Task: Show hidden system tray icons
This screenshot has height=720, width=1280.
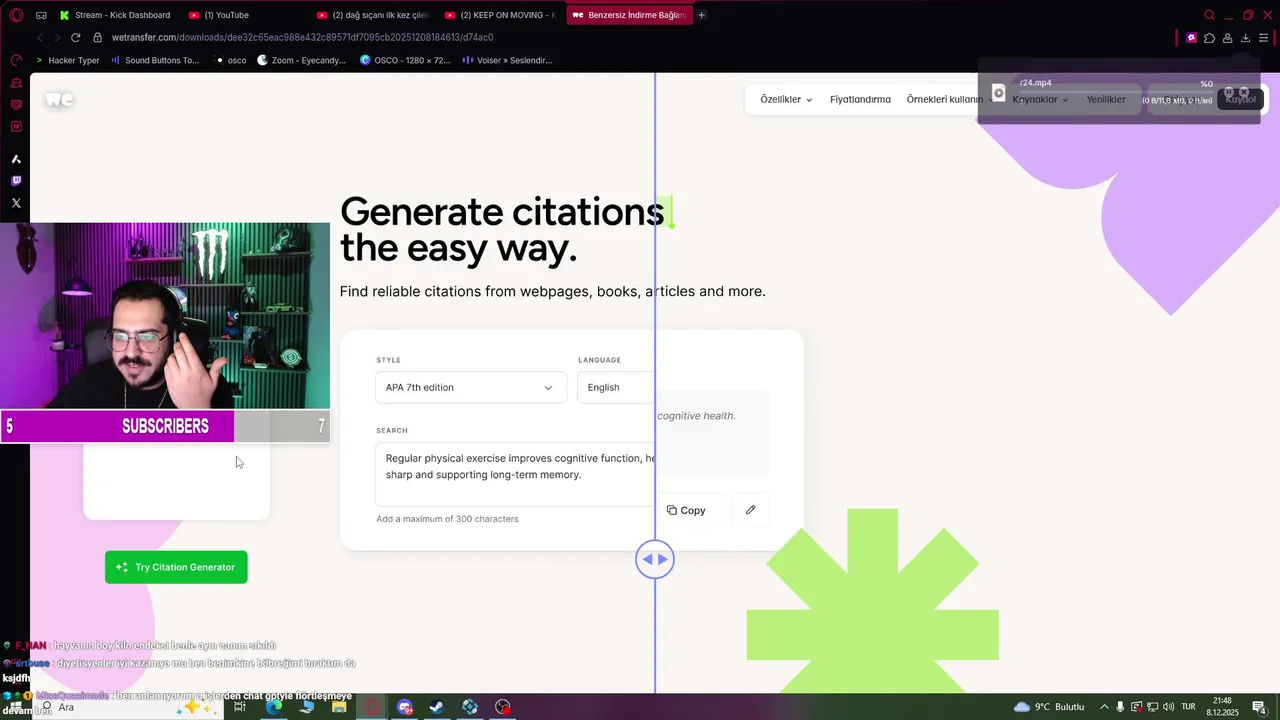Action: pos(1104,707)
